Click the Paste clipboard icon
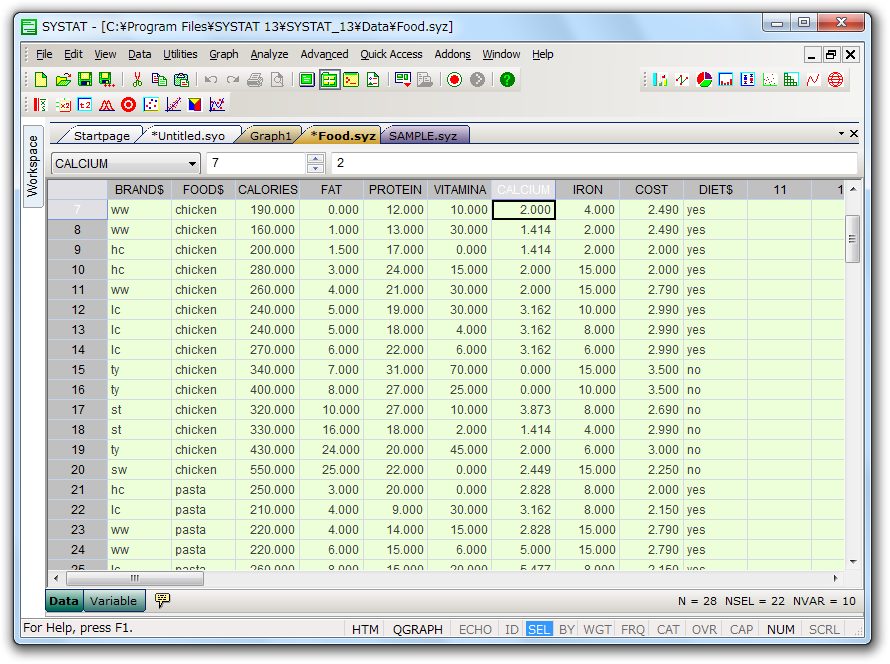Viewport: 890px width, 664px height. tap(181, 79)
